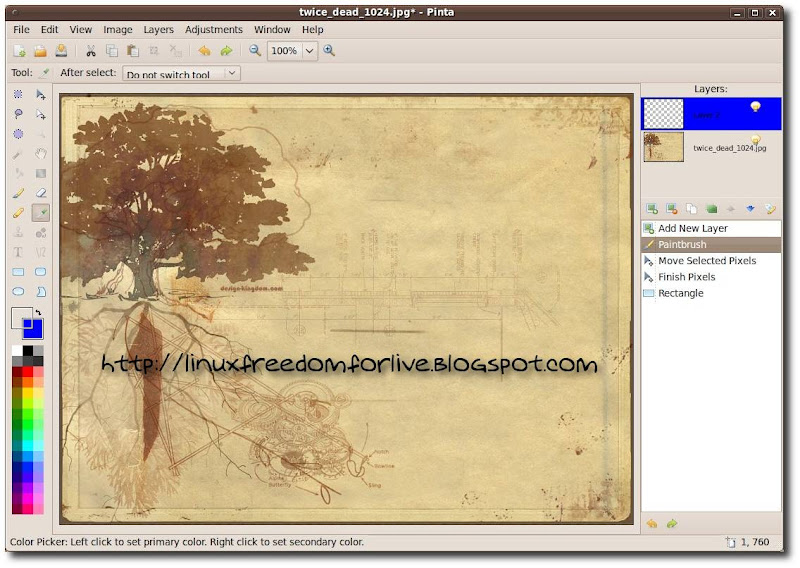
Task: Click Move Selected Pixels history entry
Action: 711,261
